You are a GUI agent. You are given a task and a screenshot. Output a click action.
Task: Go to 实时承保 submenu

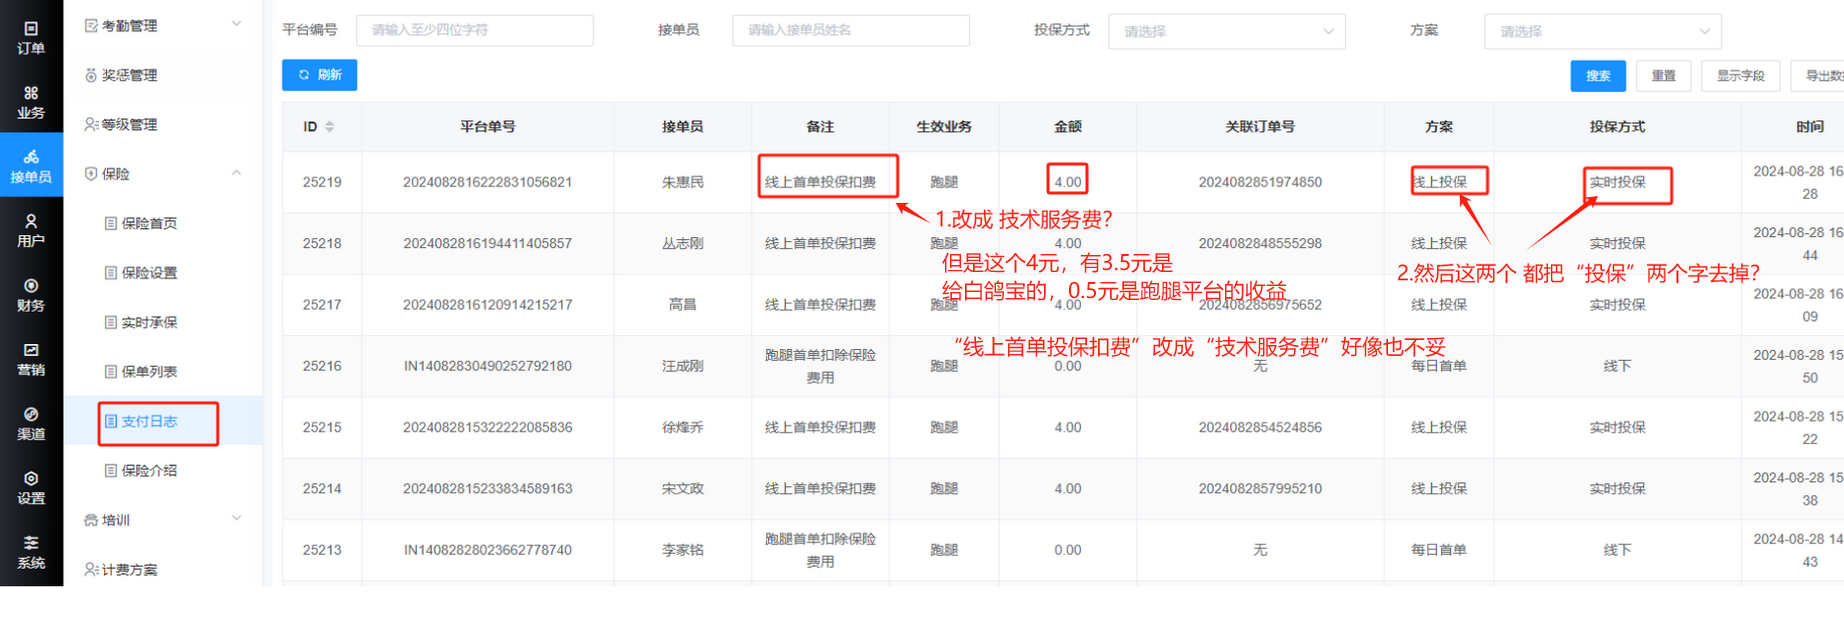(149, 322)
